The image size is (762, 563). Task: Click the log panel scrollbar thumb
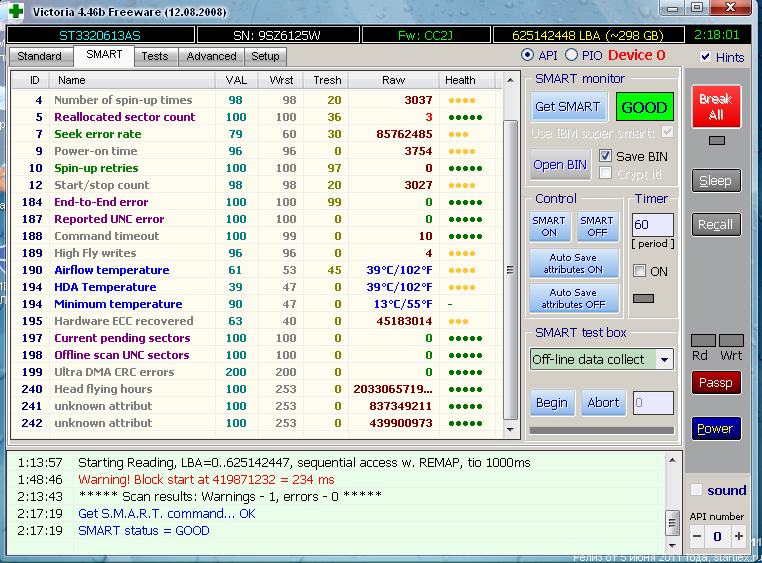673,523
